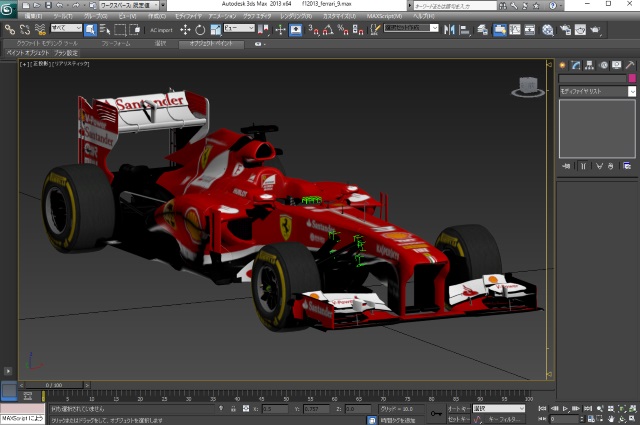This screenshot has width=640, height=425.
Task: Open the 編集 (Edit) menu
Action: [33, 16]
